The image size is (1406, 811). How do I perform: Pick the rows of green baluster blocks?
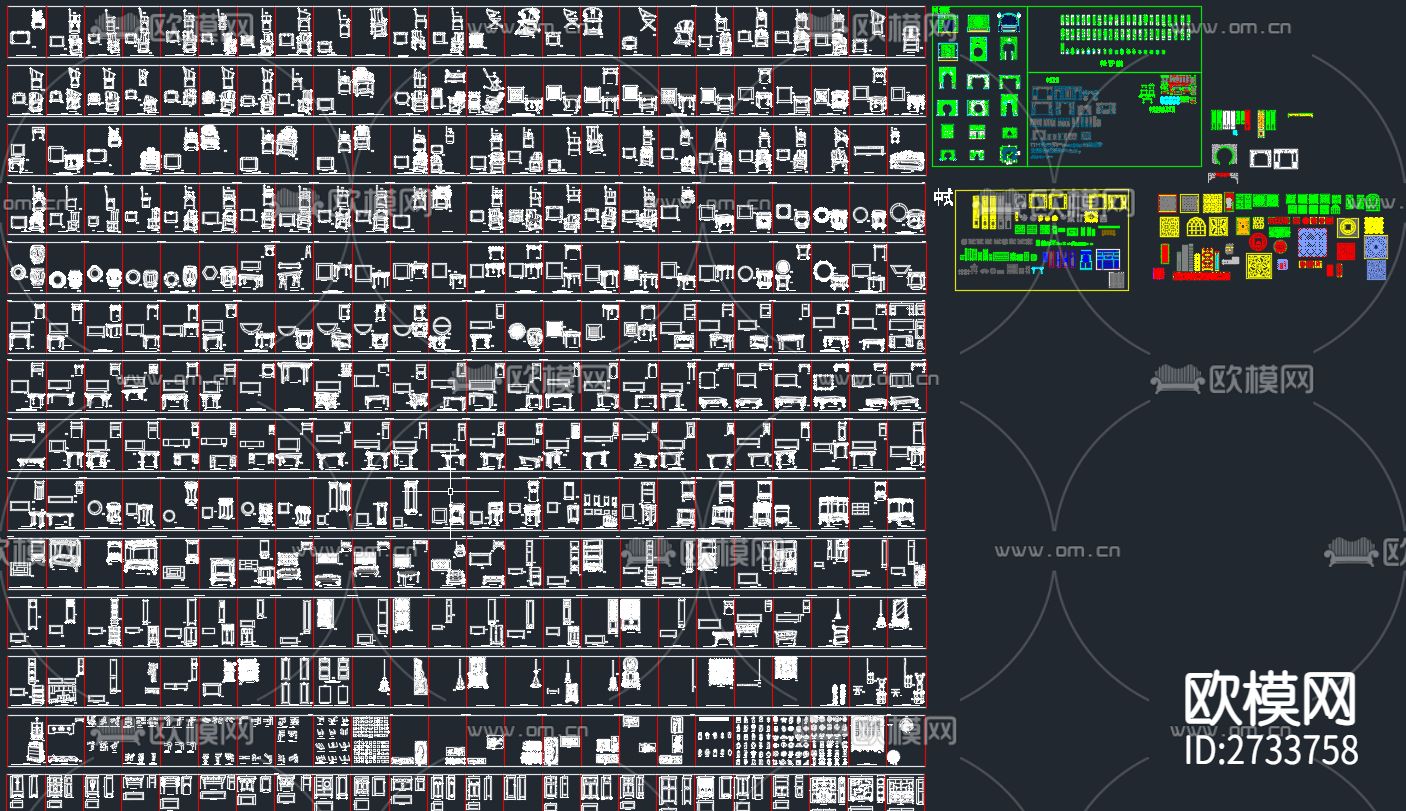(1125, 34)
